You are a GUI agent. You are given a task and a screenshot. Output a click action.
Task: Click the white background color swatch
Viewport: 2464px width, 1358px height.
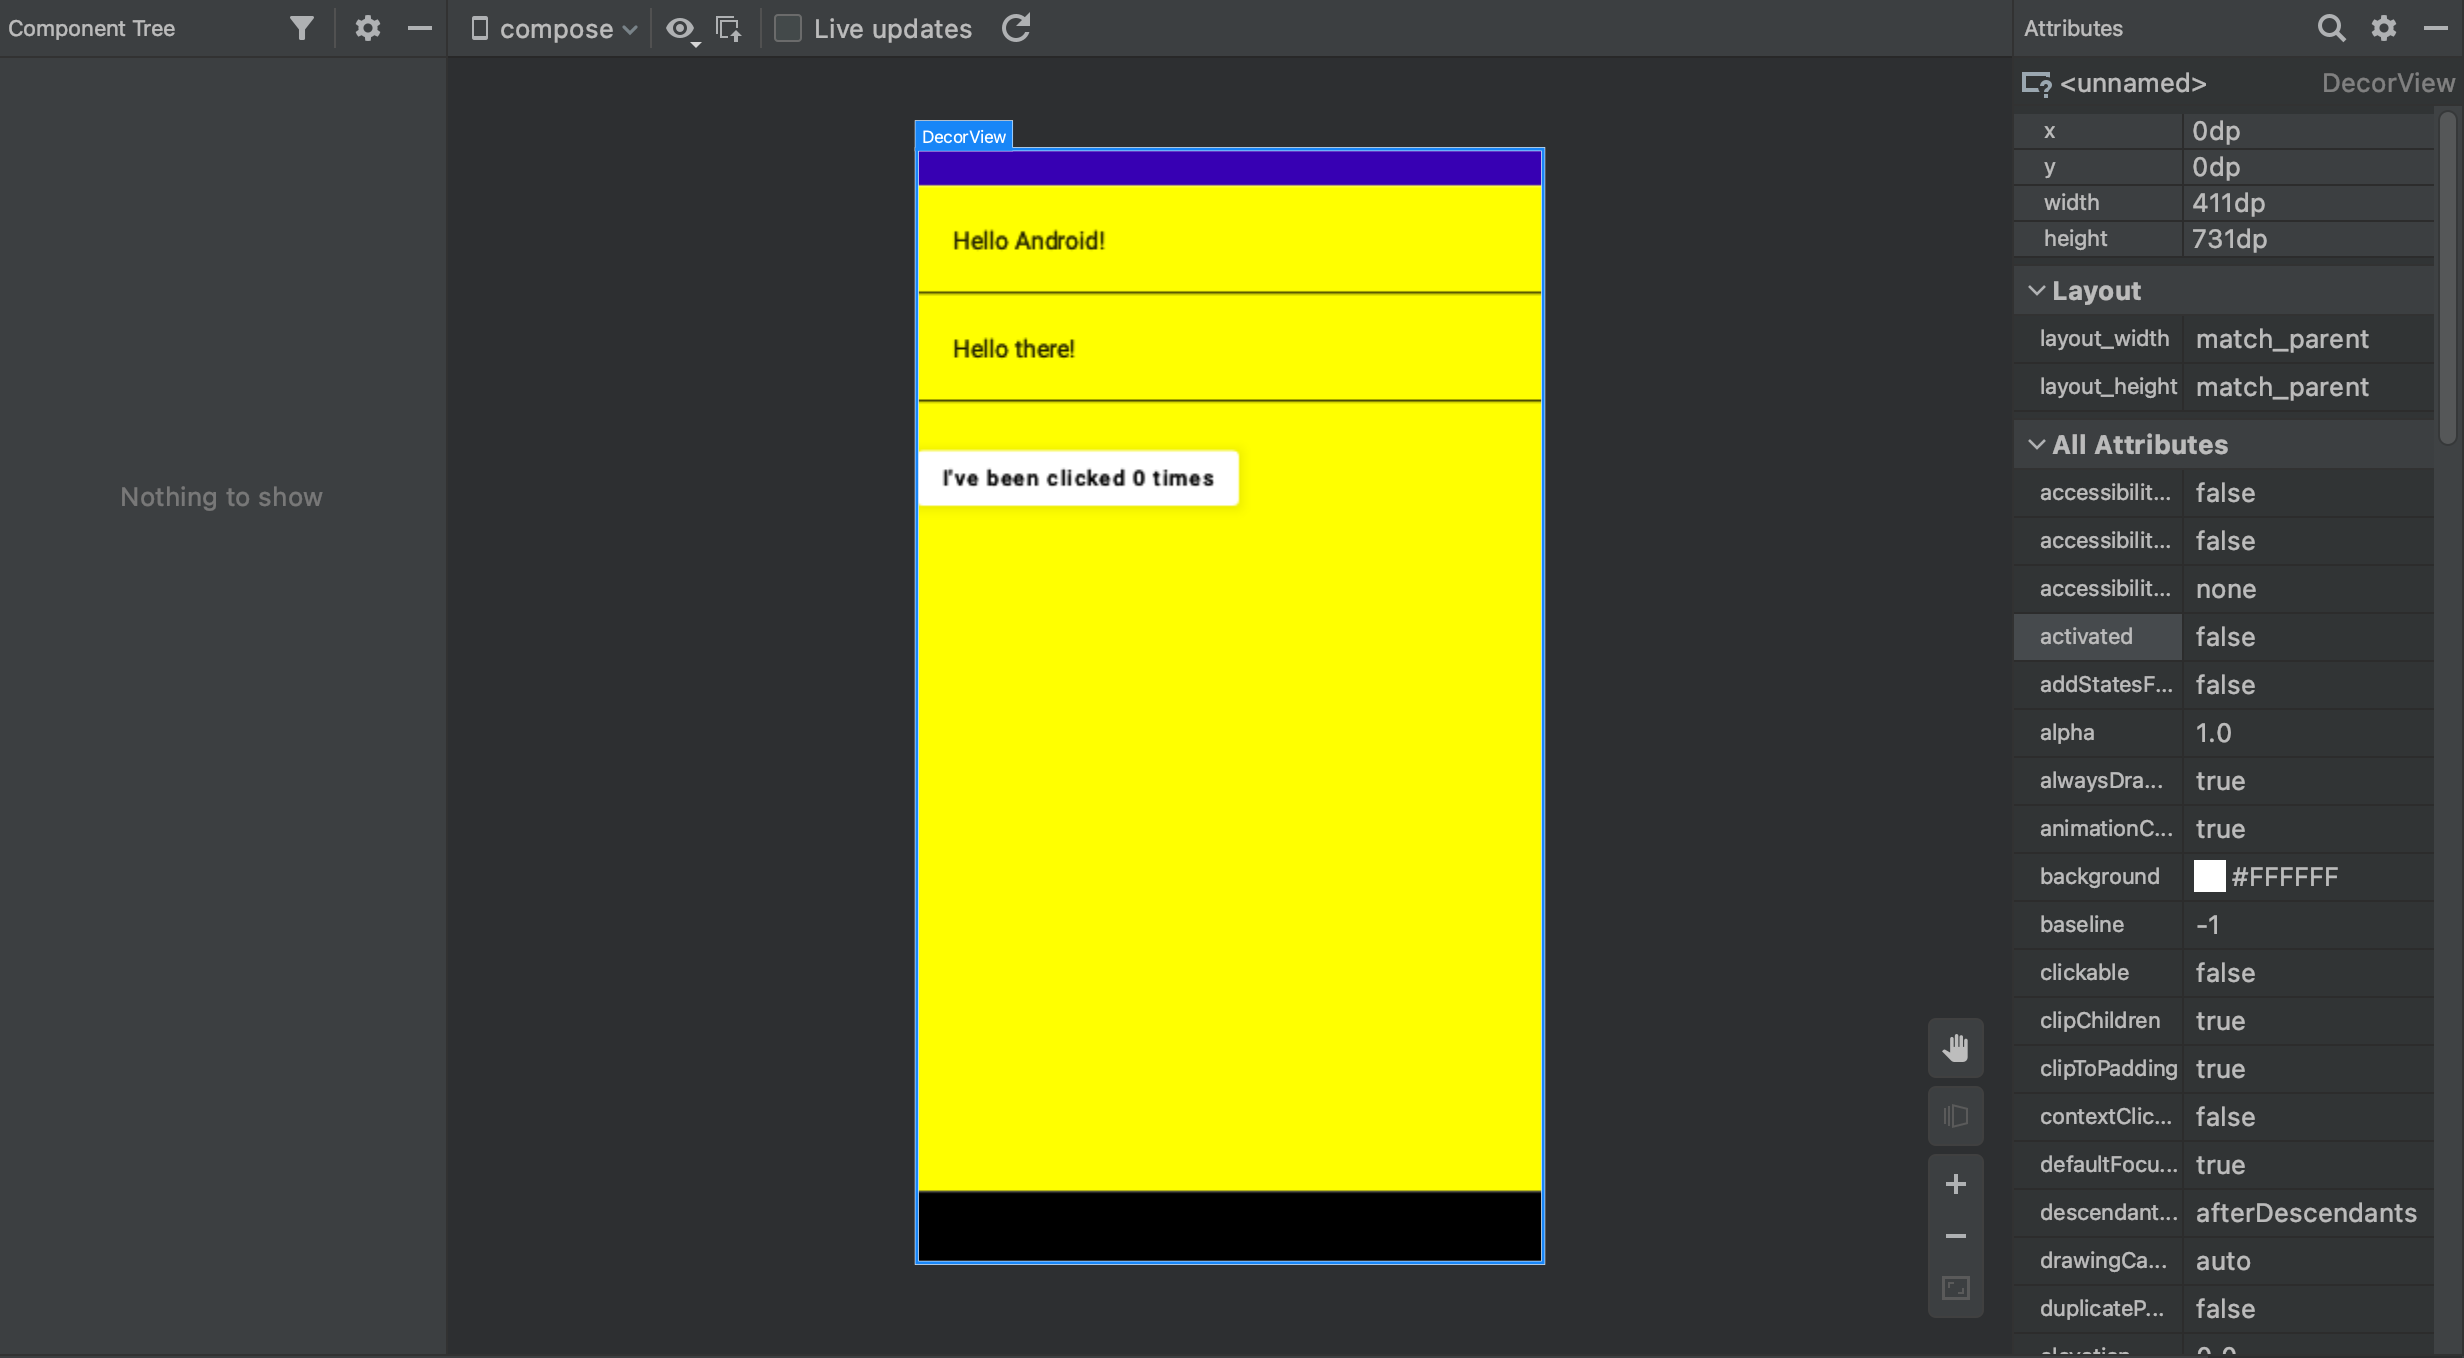pyautogui.click(x=2209, y=877)
